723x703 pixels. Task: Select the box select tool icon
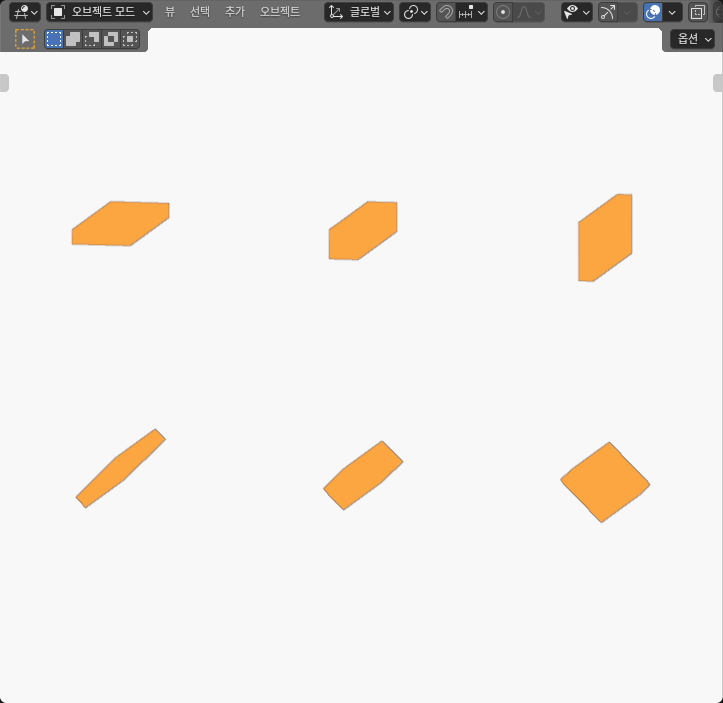(25, 39)
